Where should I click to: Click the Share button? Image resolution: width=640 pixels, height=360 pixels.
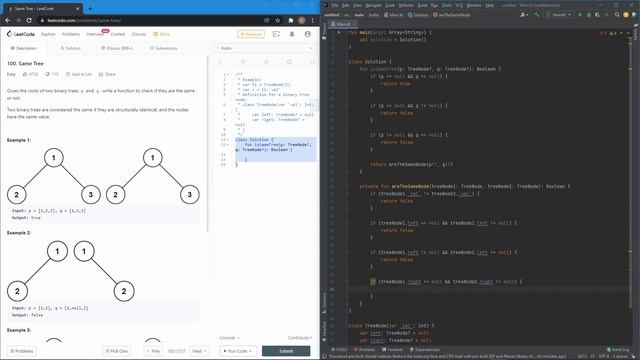[x=107, y=74]
